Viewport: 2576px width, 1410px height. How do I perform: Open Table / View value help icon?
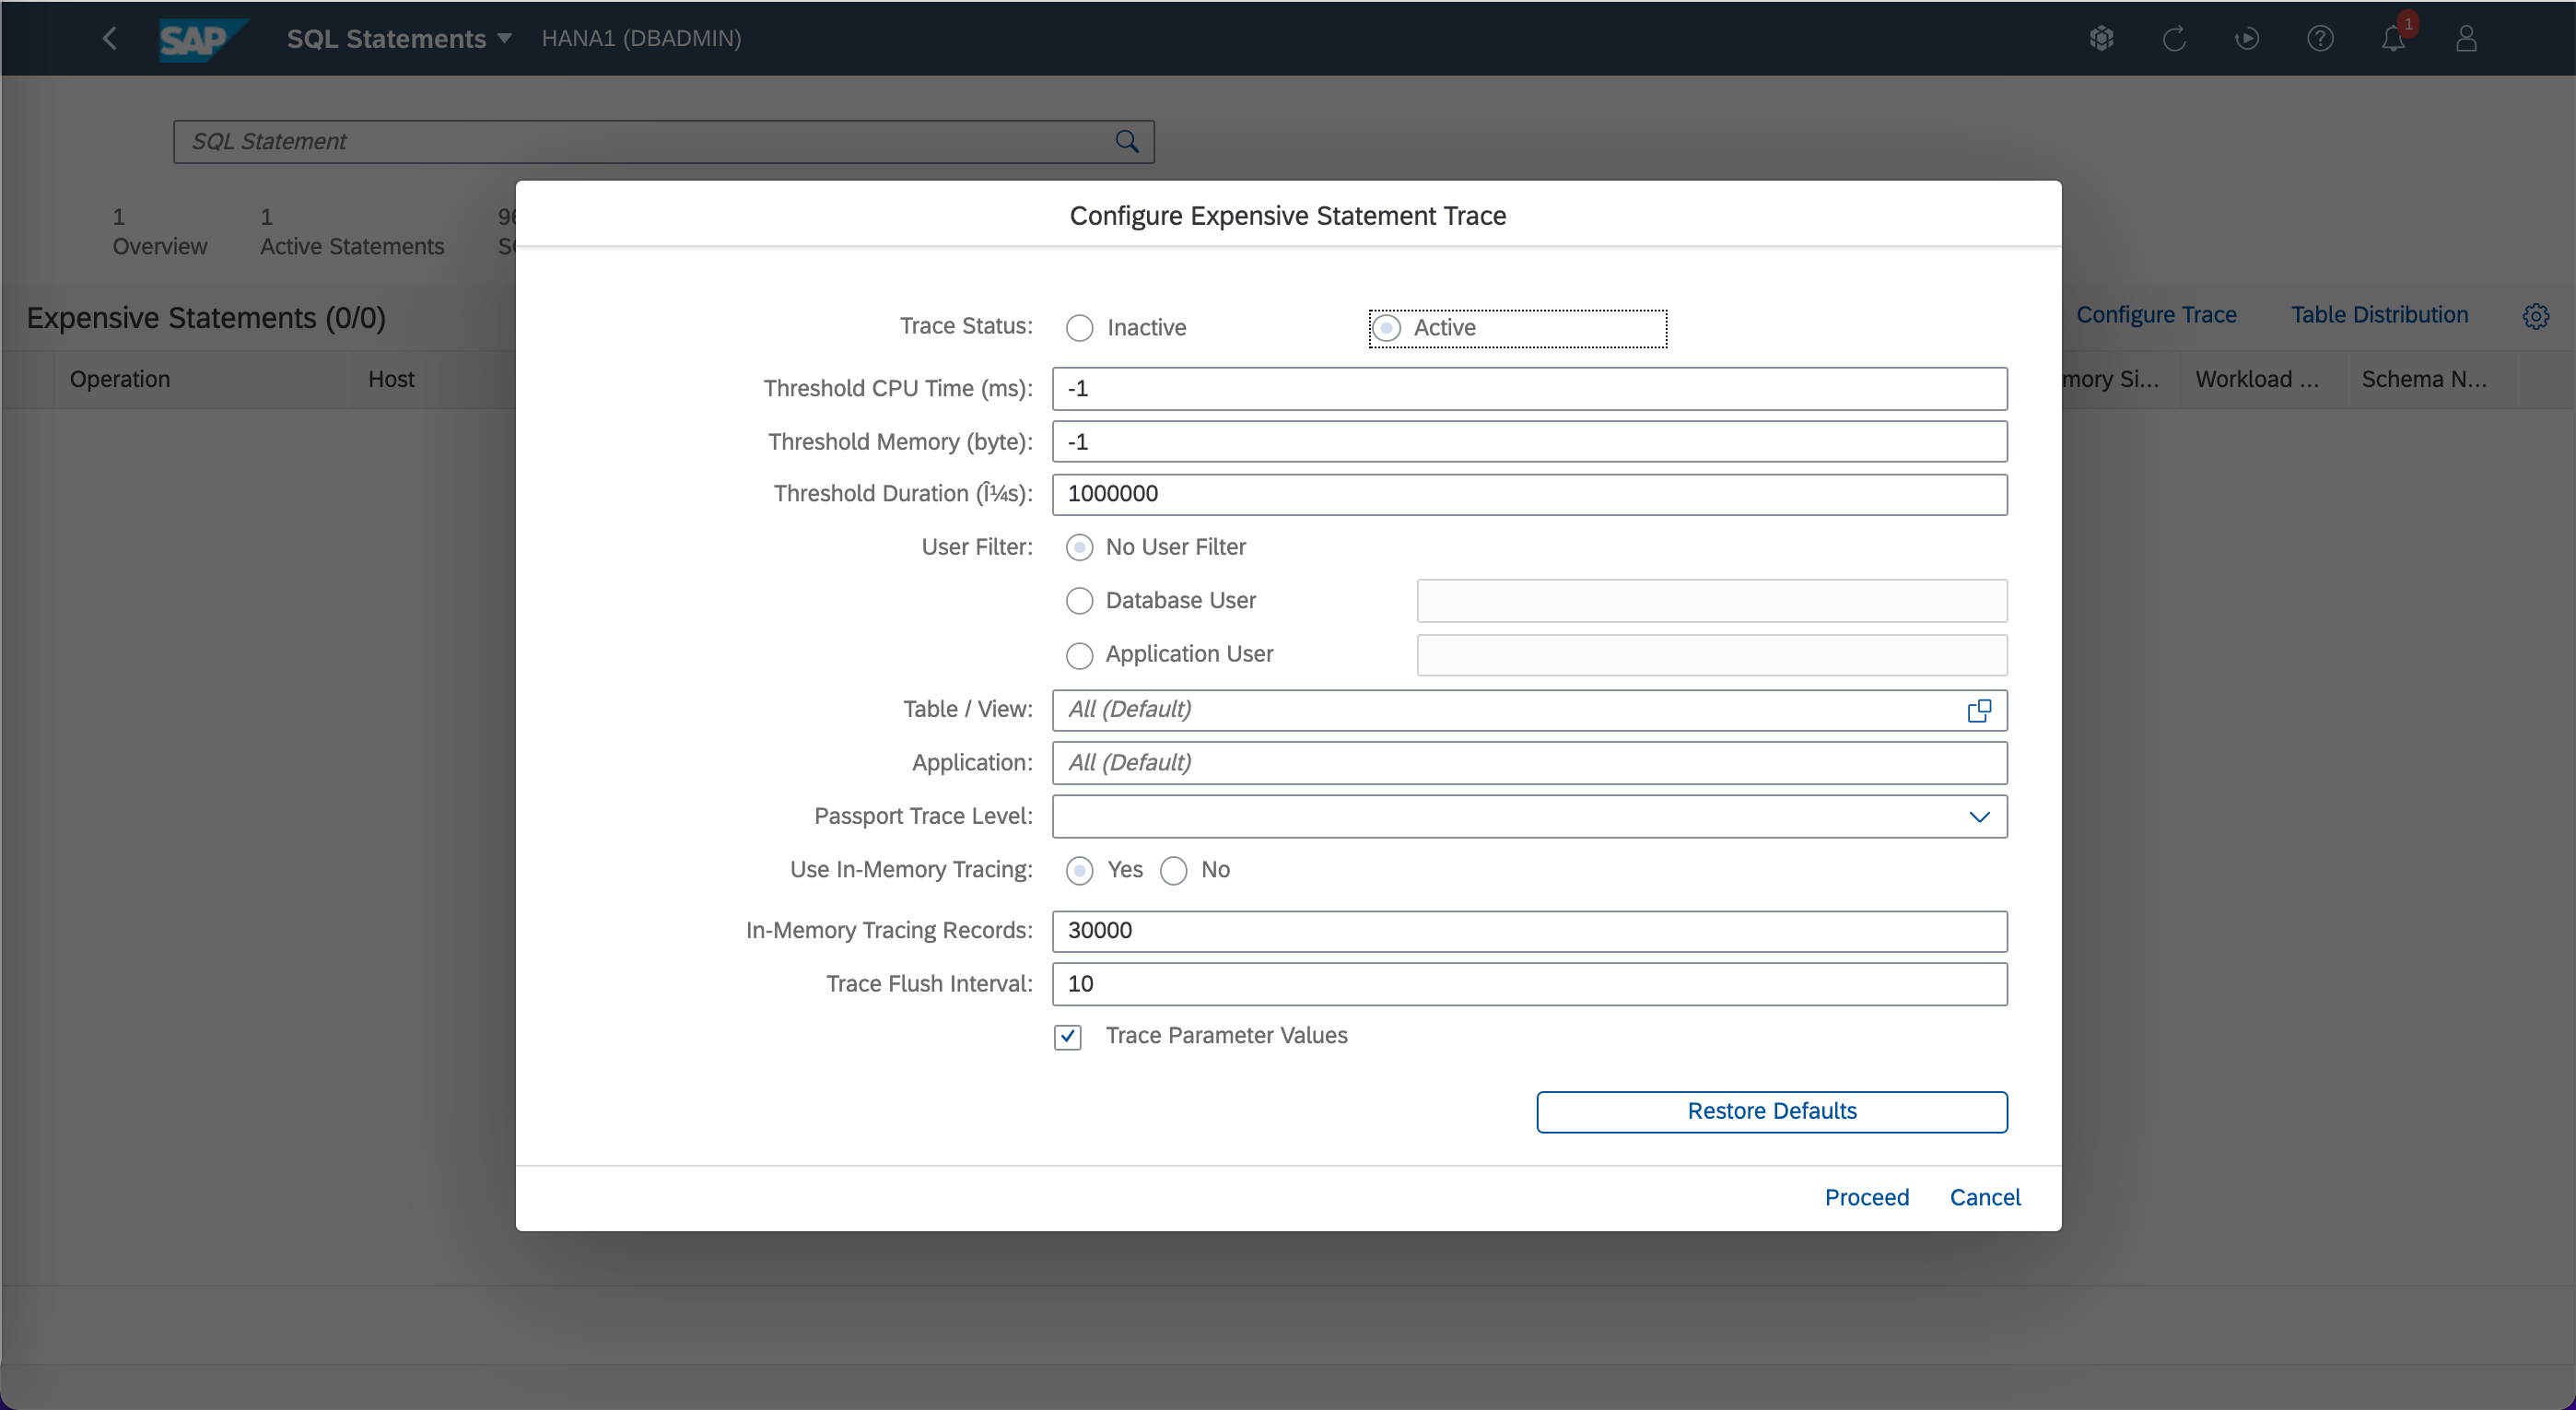[1979, 710]
